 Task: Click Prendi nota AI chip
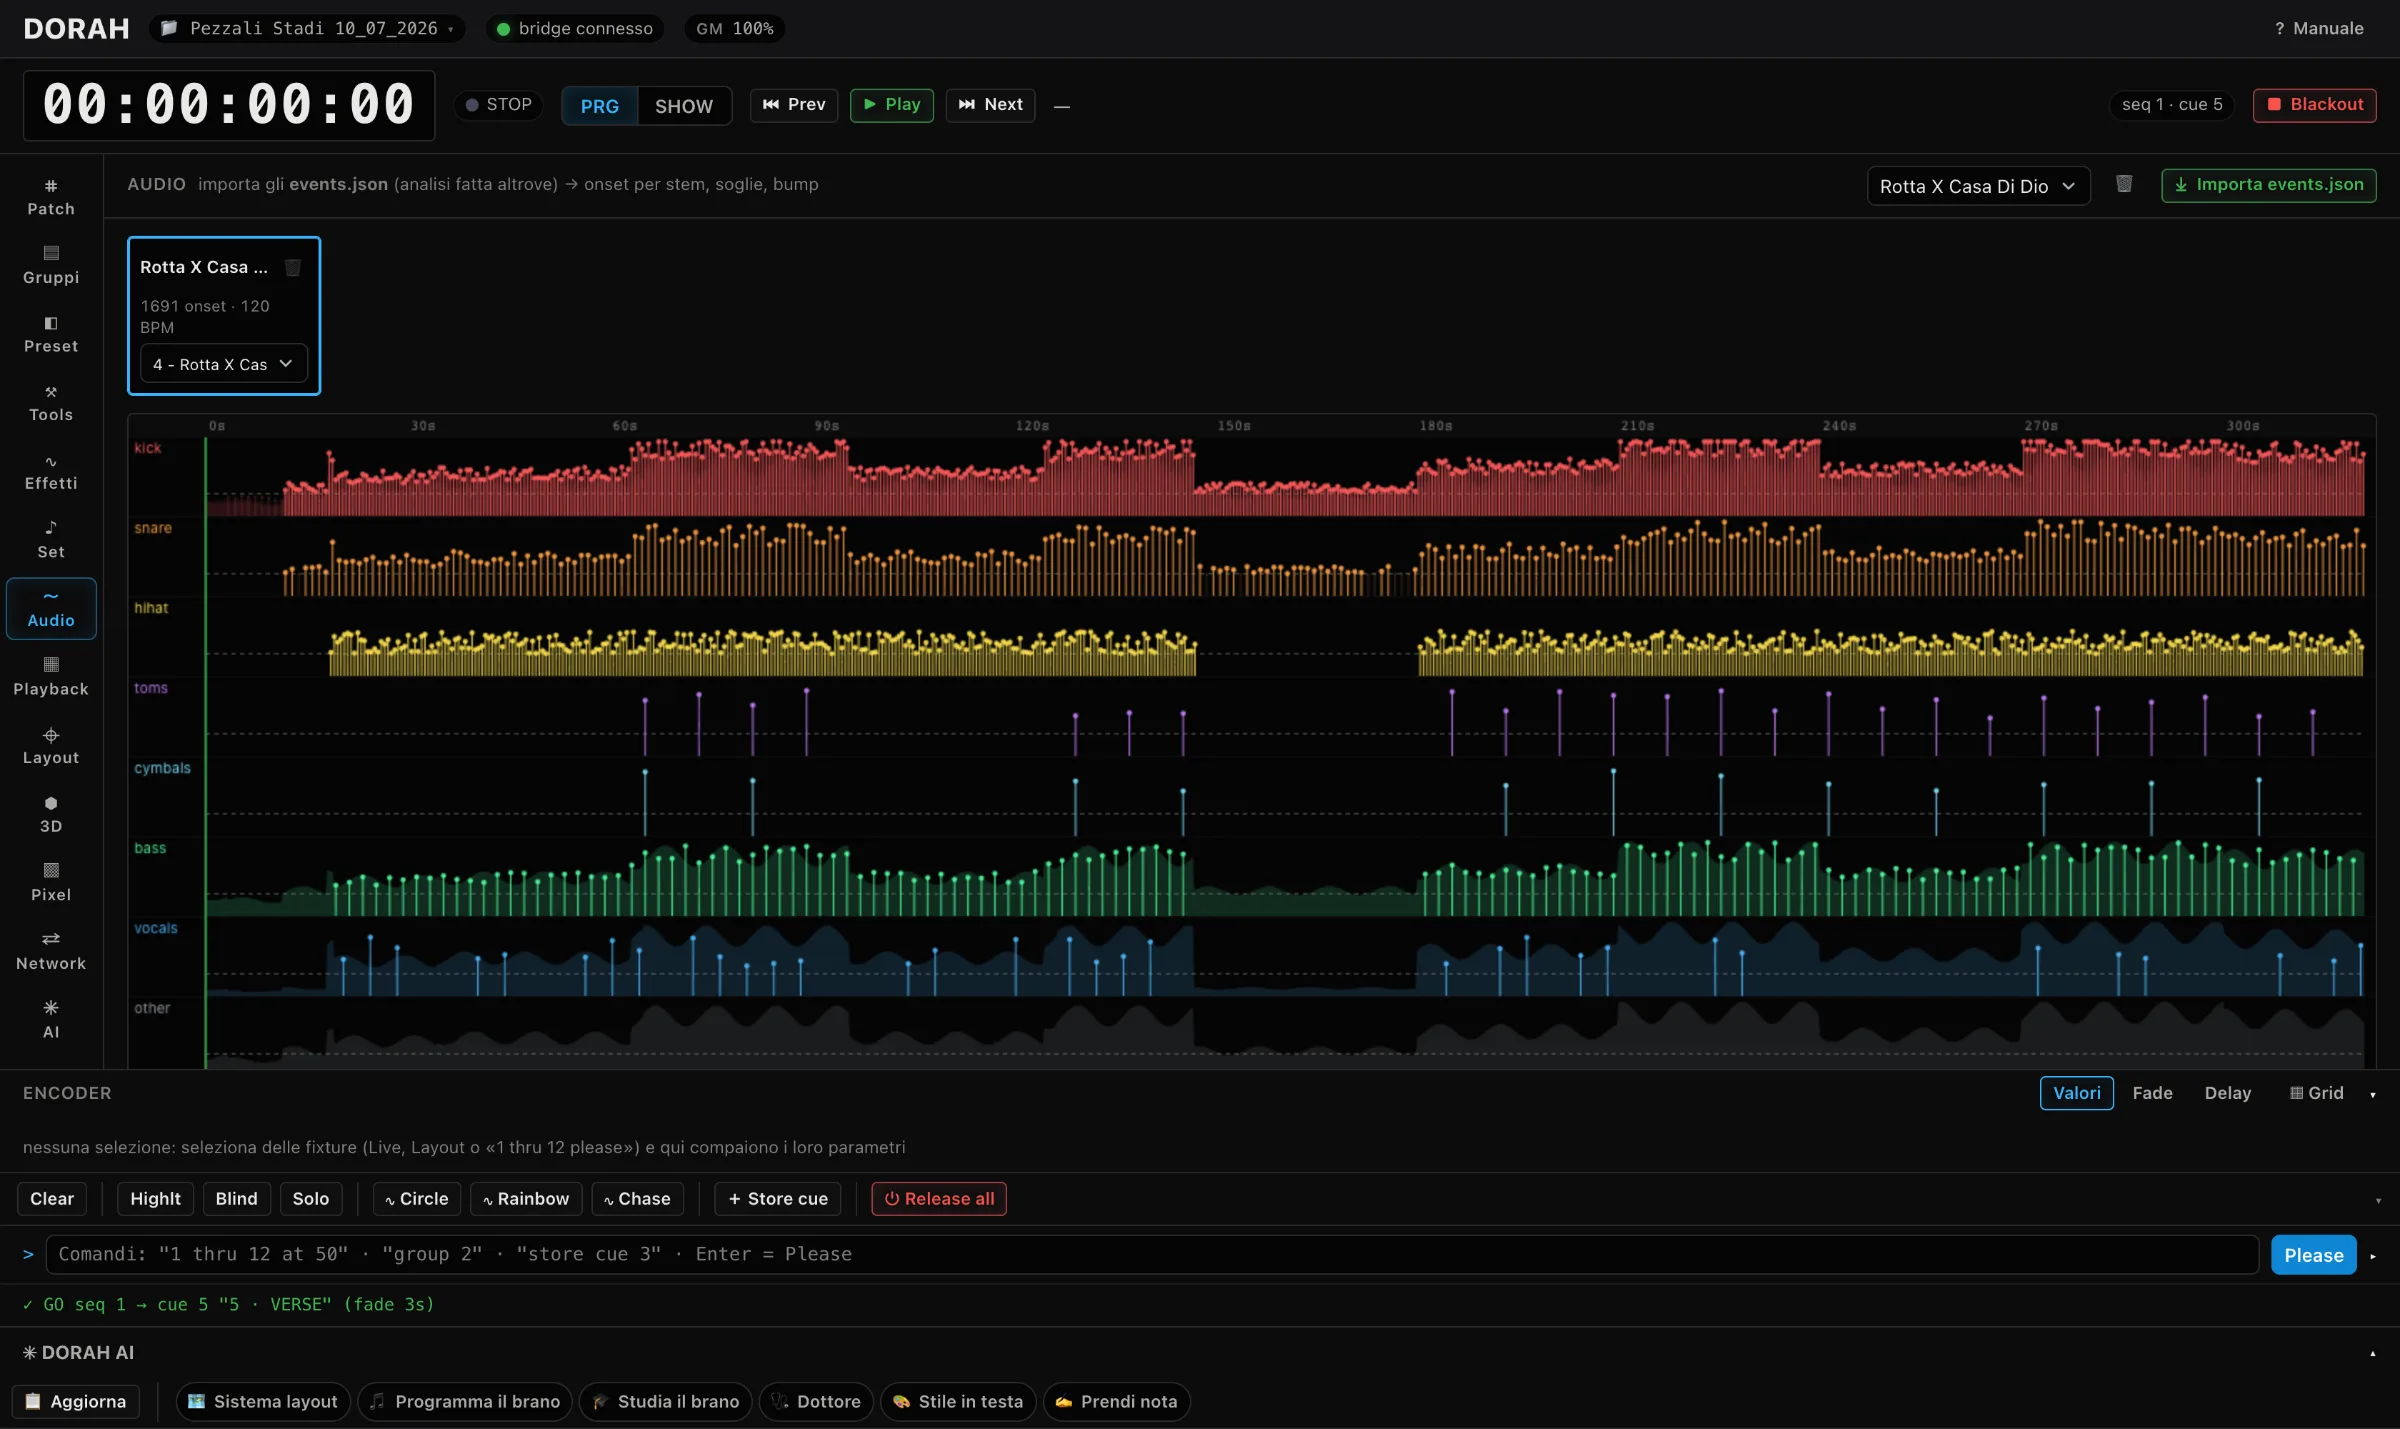pyautogui.click(x=1116, y=1402)
